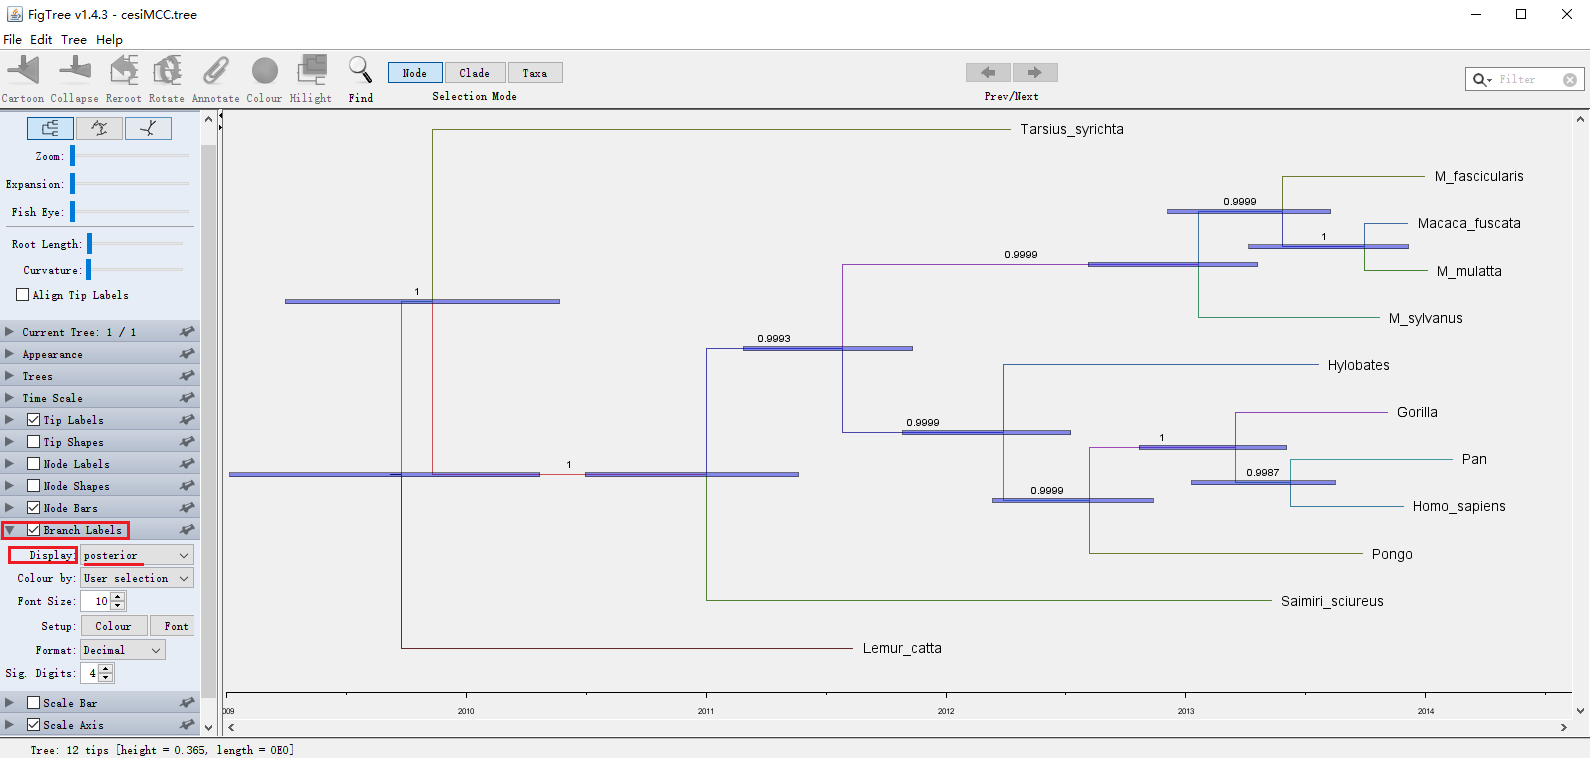Click the pin icon on Trees row

point(187,376)
